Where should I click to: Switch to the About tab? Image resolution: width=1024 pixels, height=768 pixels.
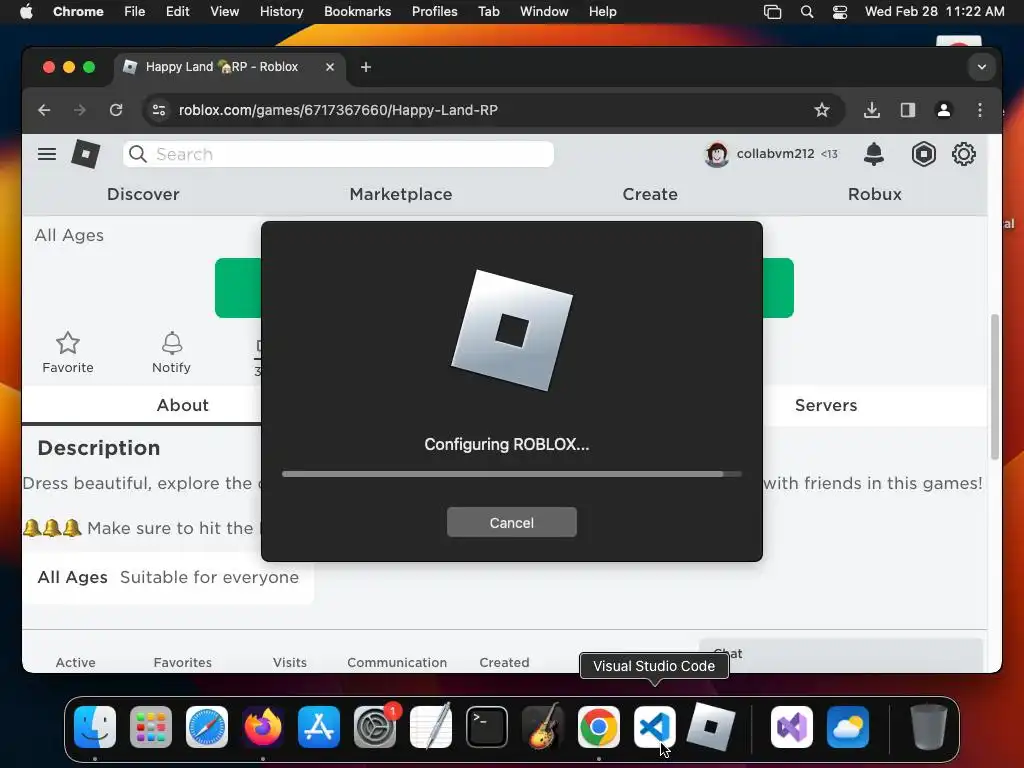182,405
